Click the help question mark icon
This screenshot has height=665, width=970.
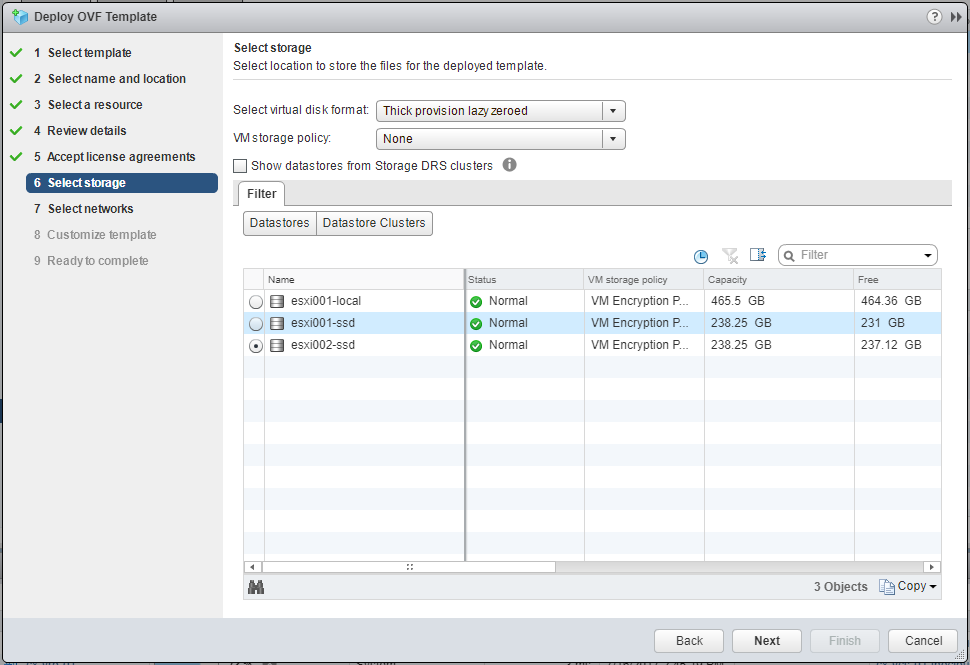point(934,17)
